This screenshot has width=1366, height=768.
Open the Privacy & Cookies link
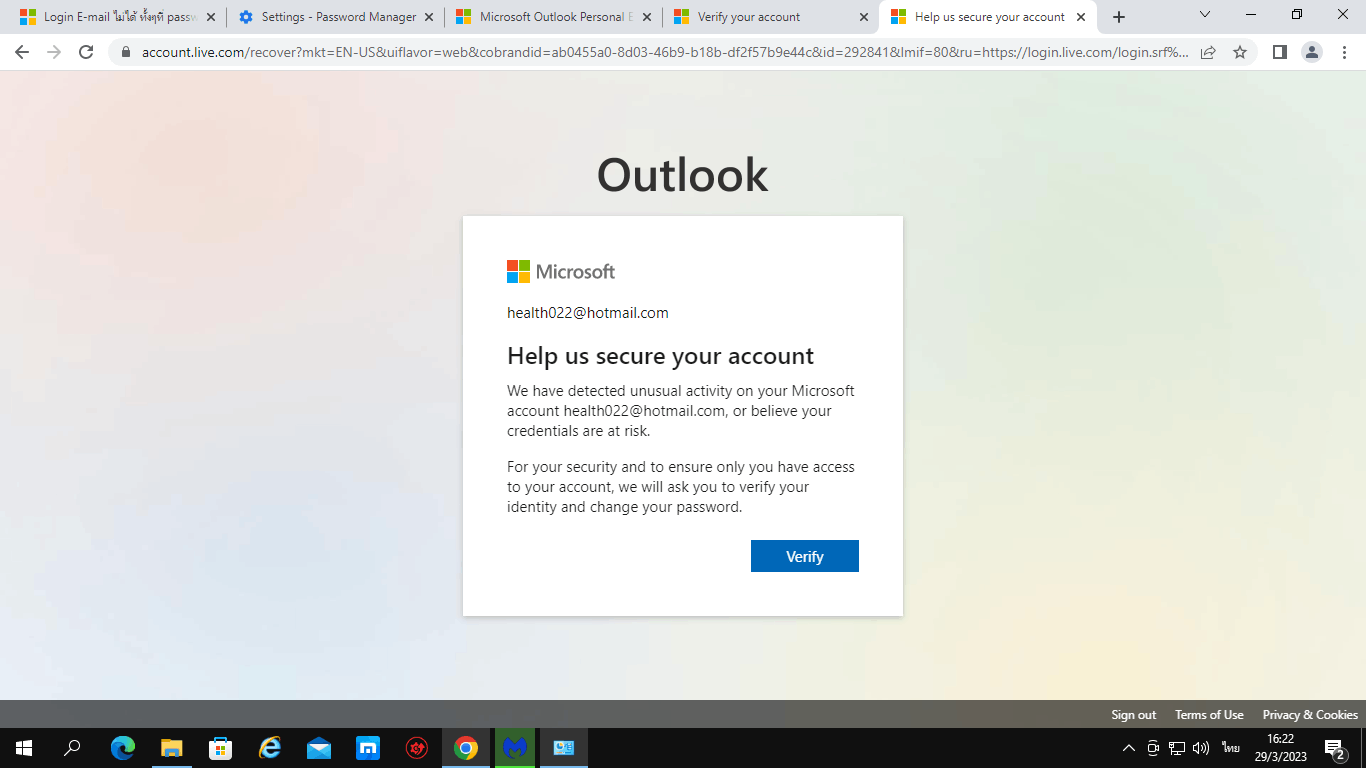pyautogui.click(x=1310, y=714)
